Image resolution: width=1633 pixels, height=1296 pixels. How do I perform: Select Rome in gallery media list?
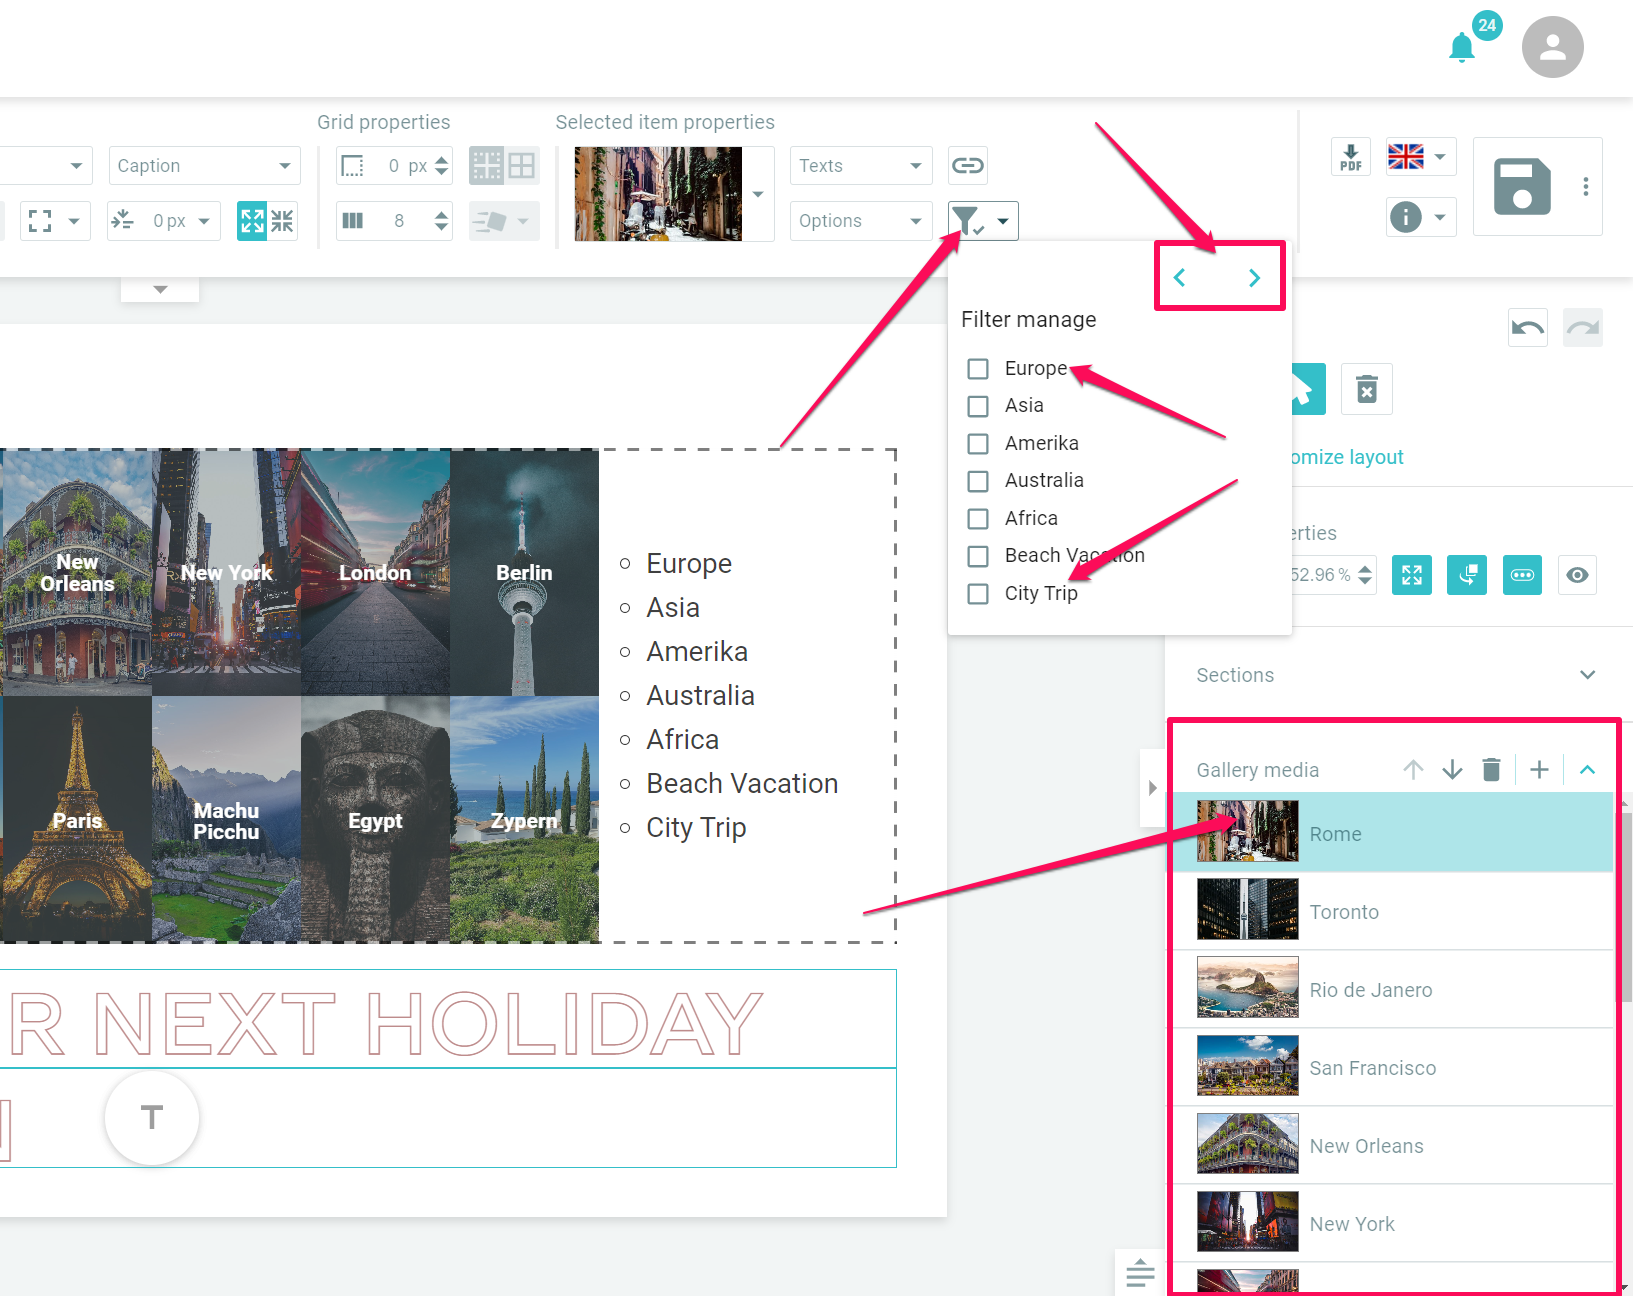(x=1392, y=832)
